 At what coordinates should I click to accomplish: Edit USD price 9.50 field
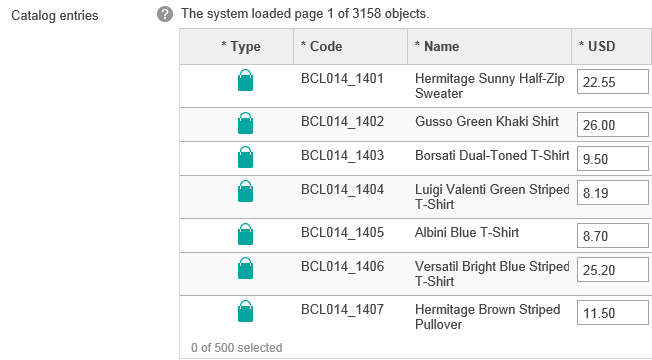(613, 159)
